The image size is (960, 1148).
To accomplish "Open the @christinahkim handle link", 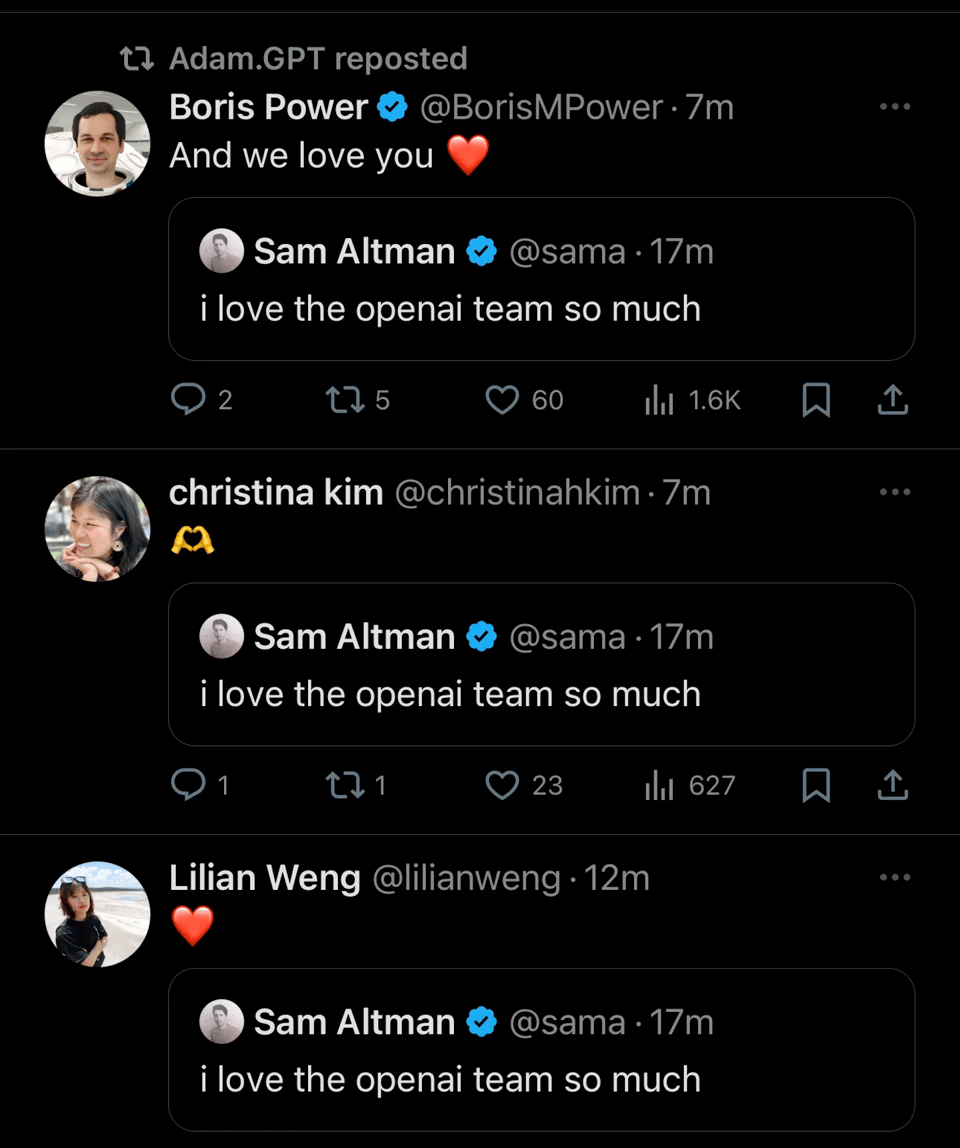I will [517, 493].
